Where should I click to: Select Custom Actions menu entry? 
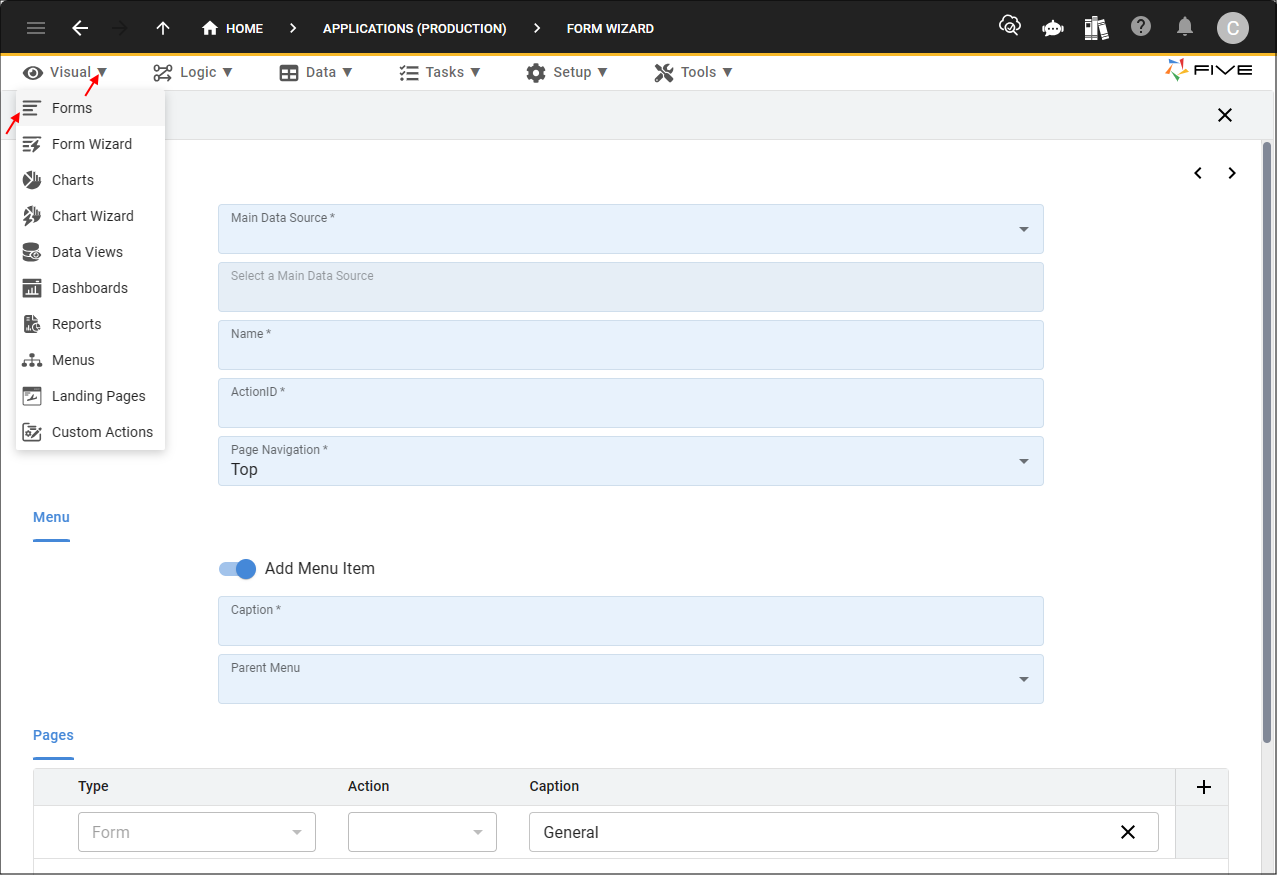[x=90, y=432]
